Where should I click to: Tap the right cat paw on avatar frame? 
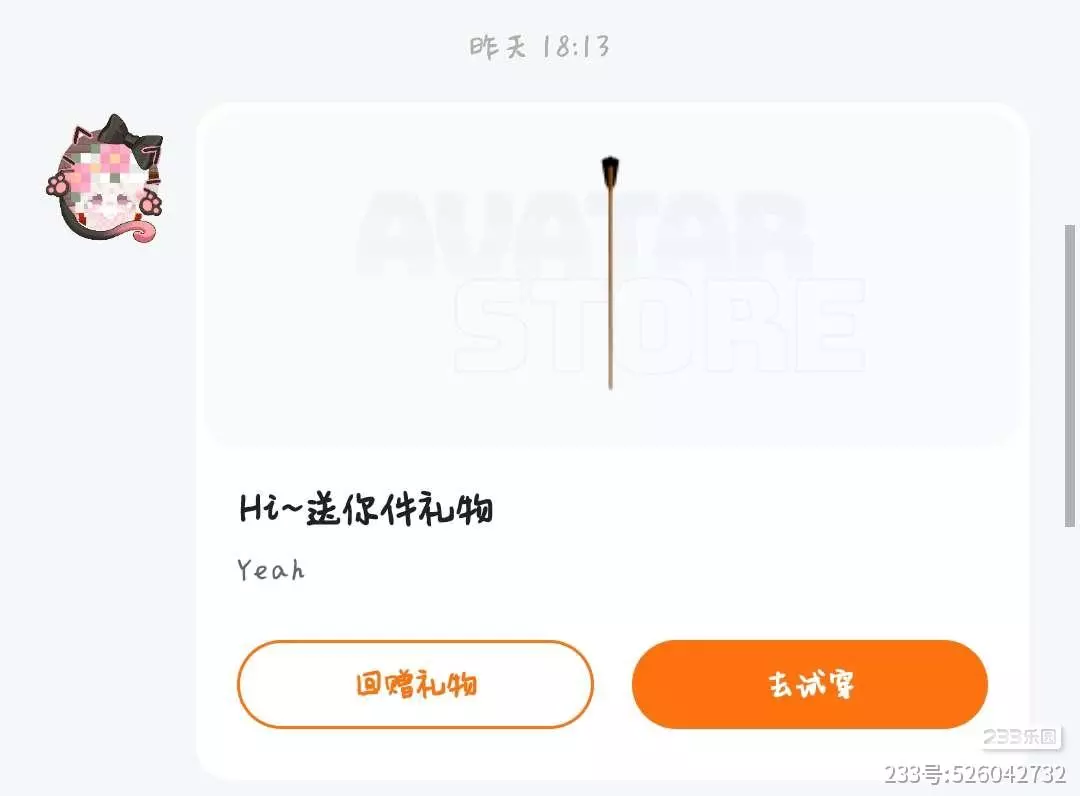(x=152, y=203)
